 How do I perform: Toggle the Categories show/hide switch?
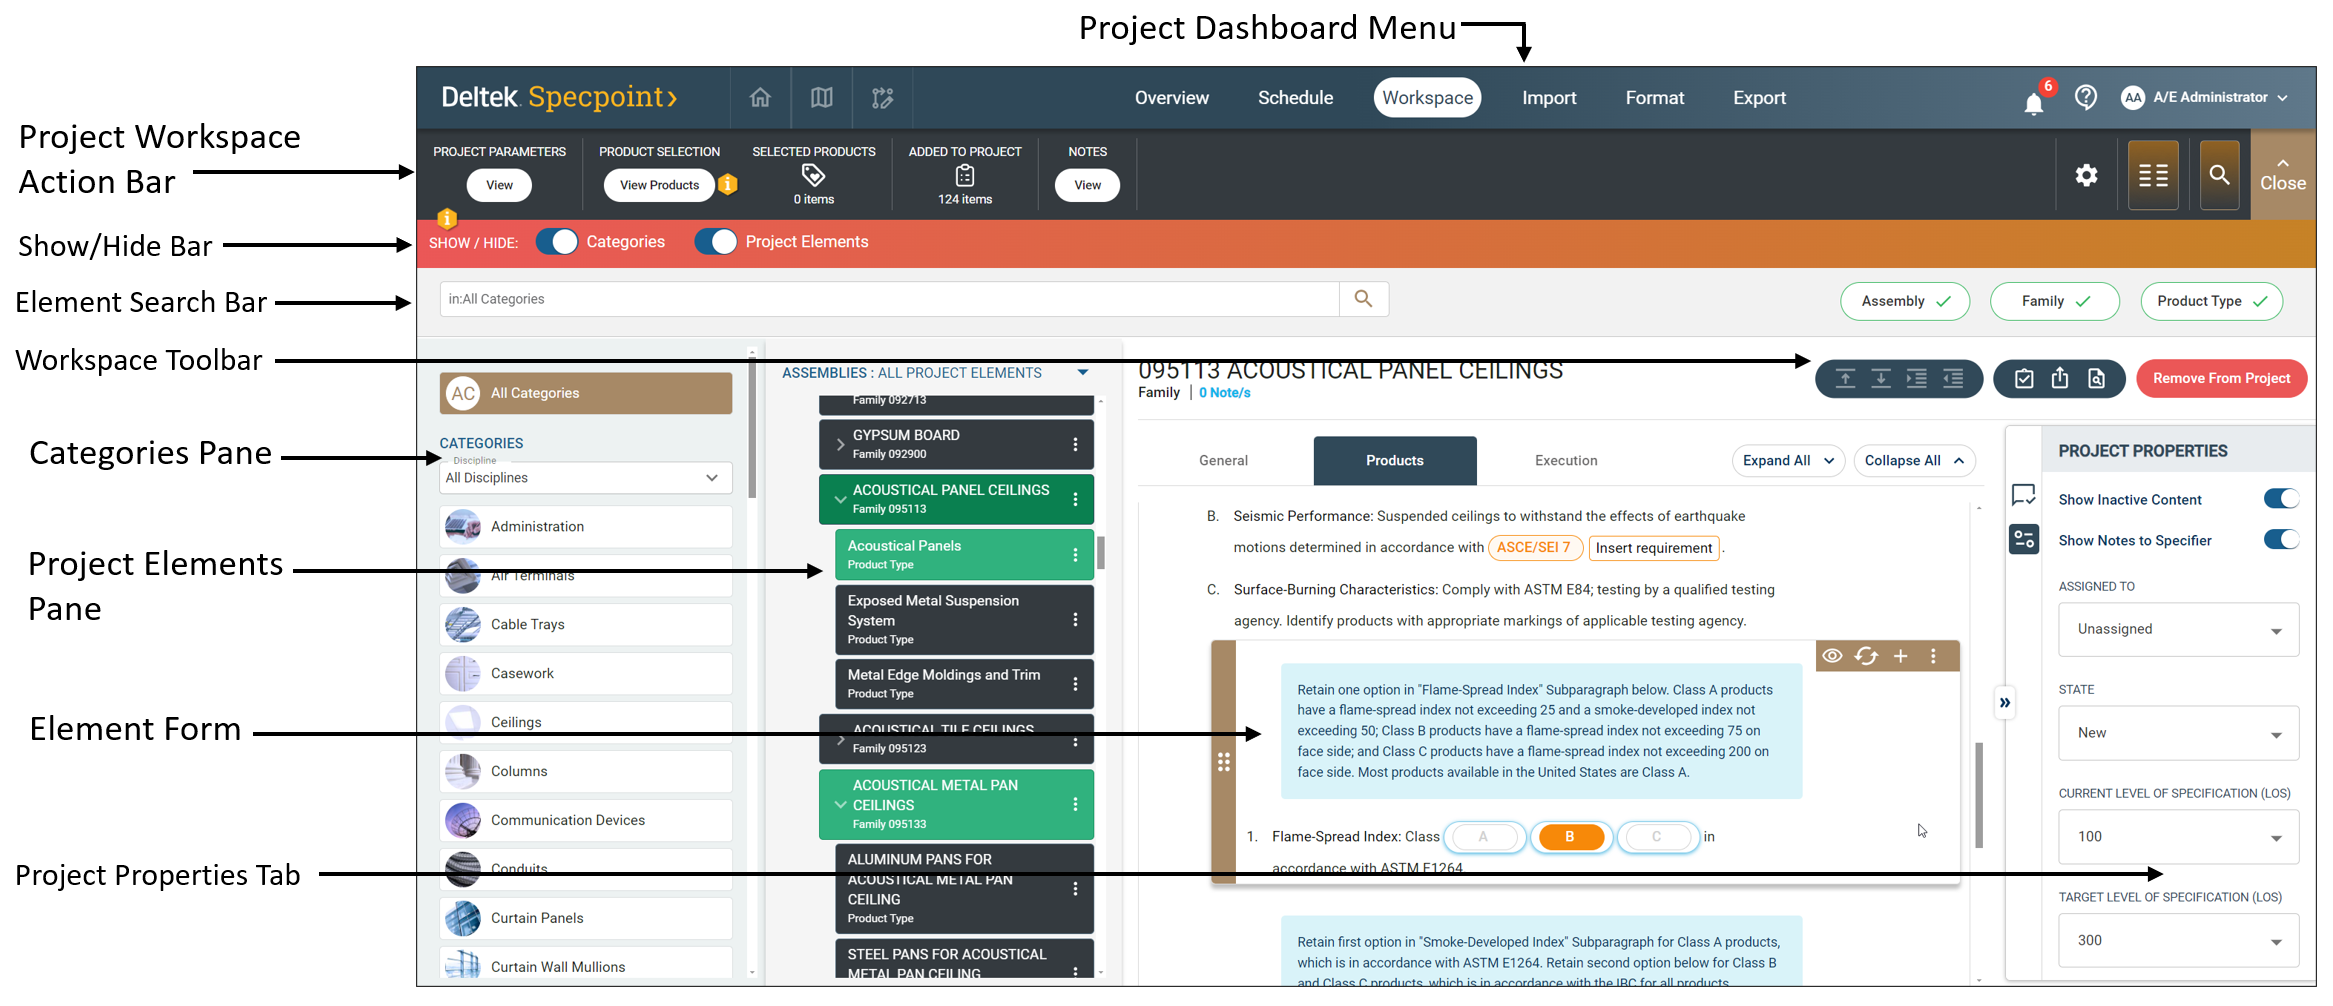(557, 242)
